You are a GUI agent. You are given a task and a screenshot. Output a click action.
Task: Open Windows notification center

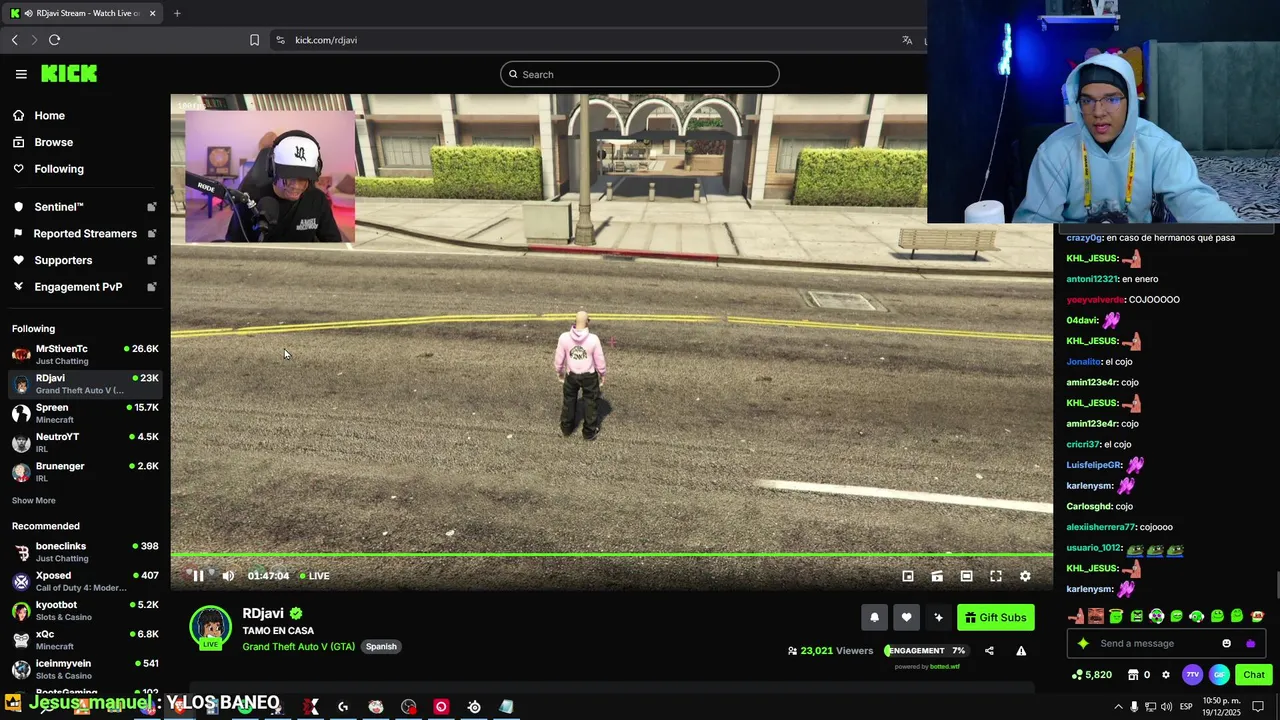coord(1258,707)
